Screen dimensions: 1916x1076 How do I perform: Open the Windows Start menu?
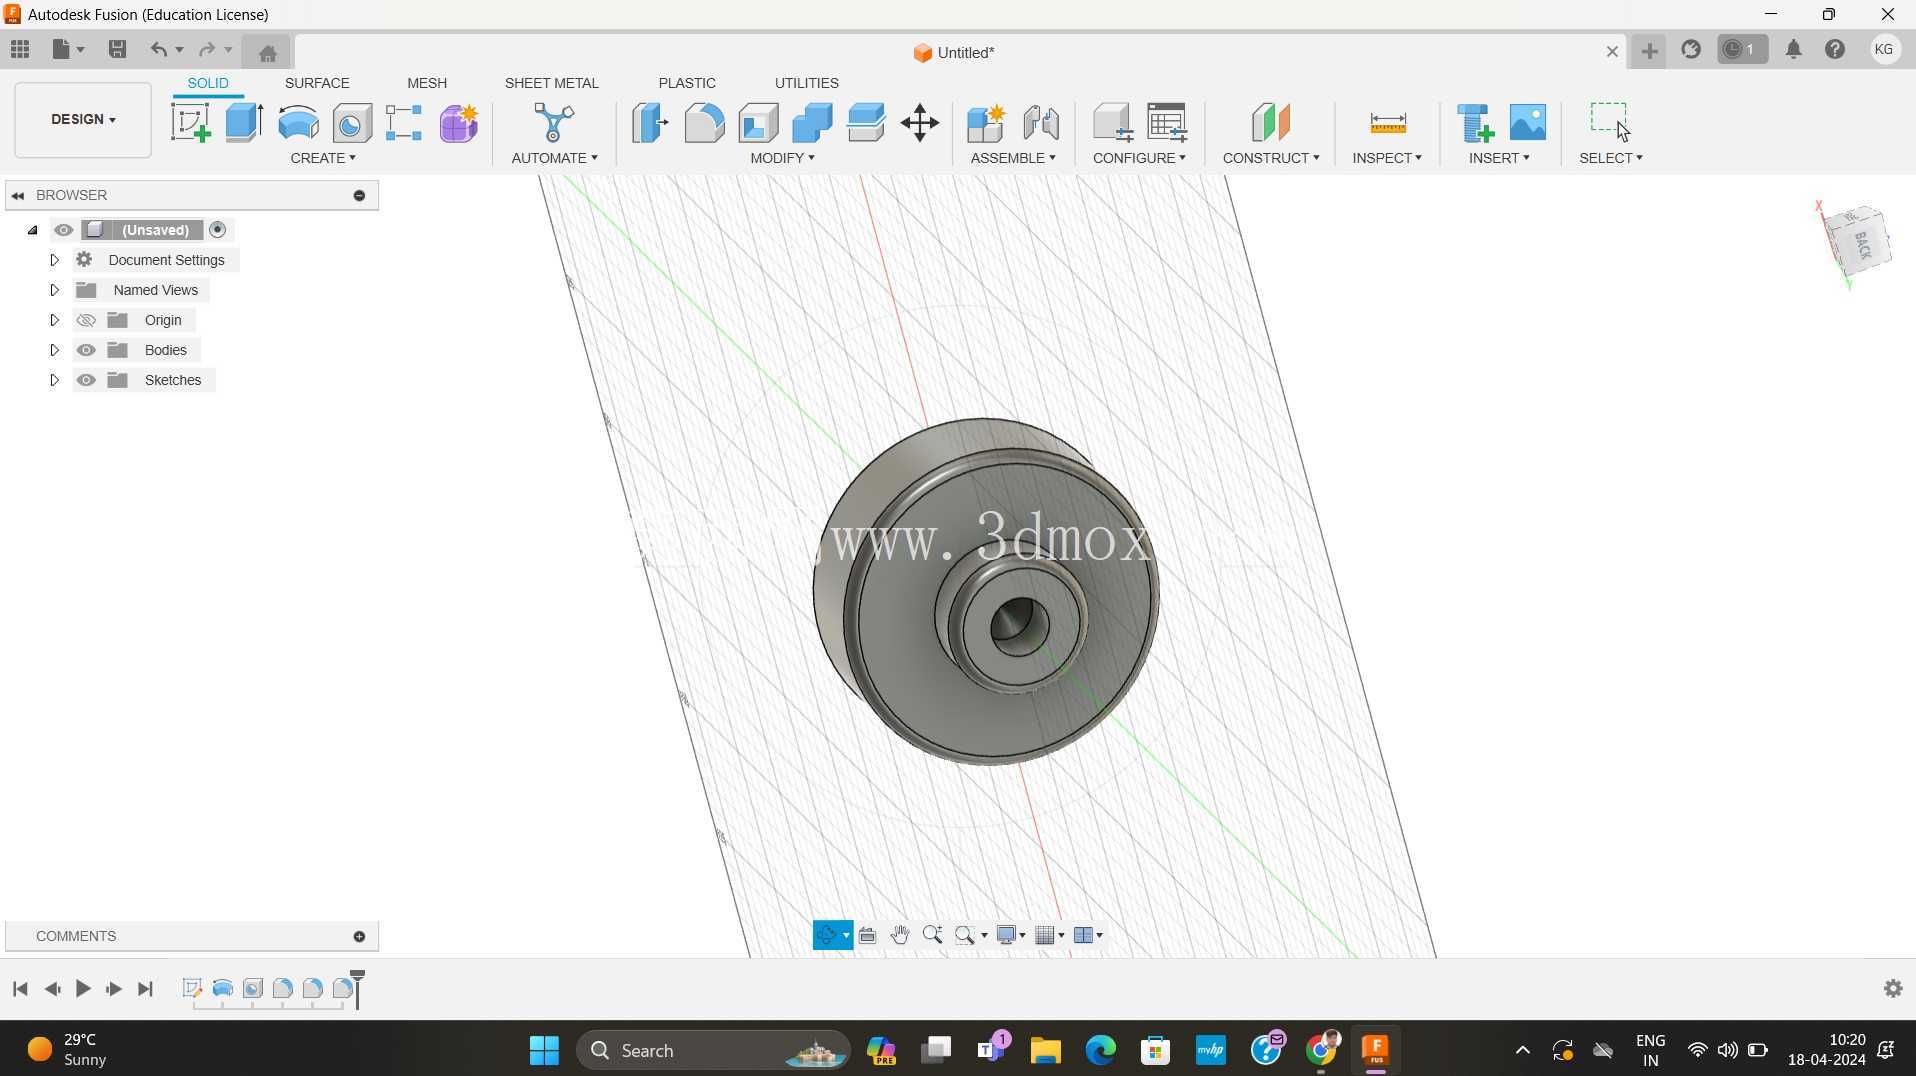point(544,1050)
